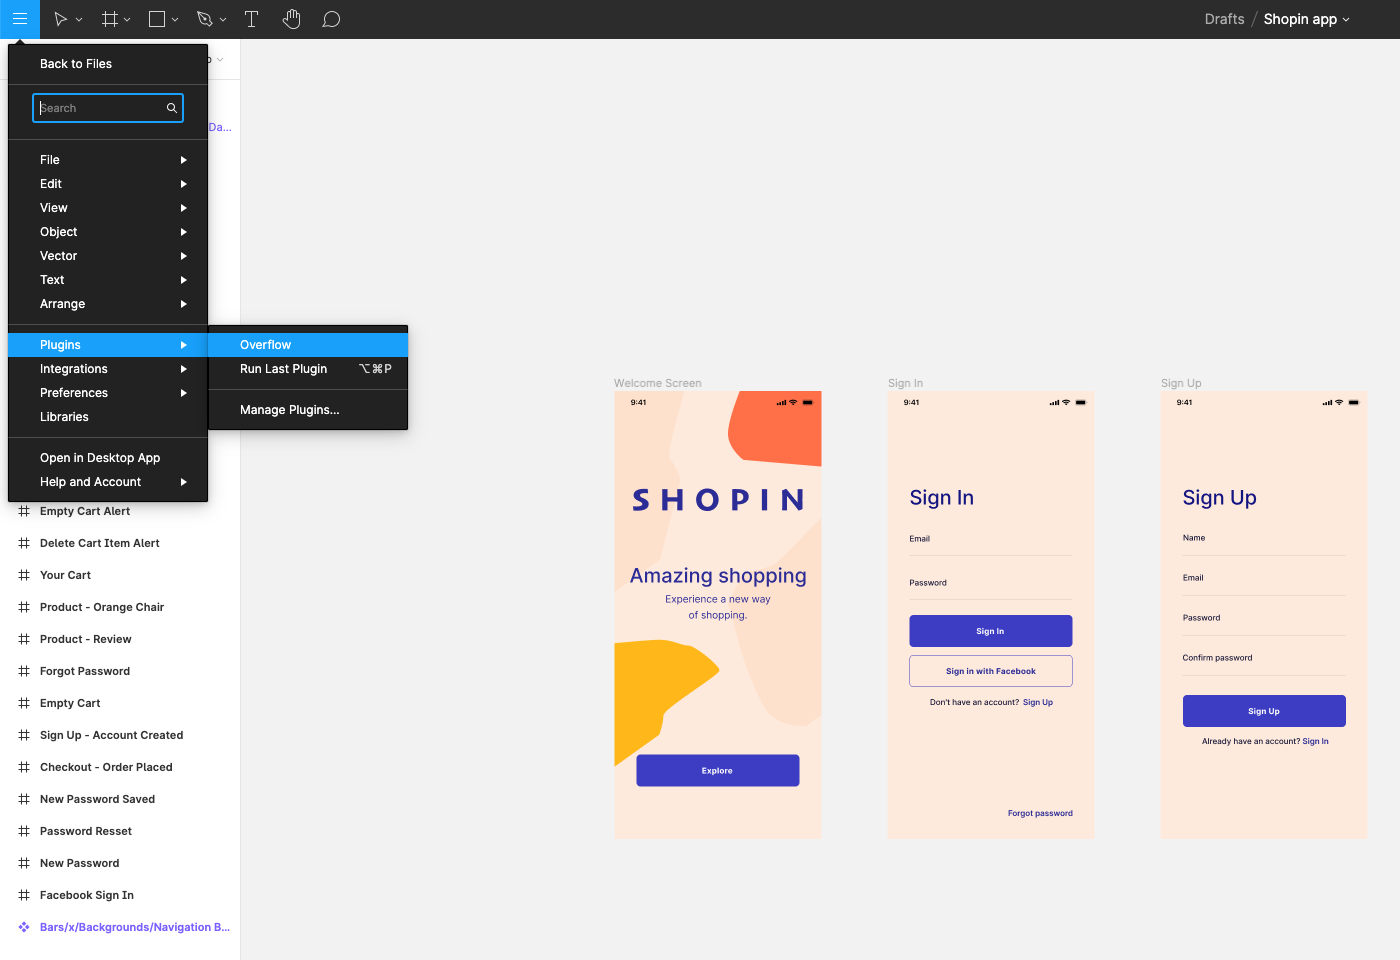Open the Object menu entry
This screenshot has height=960, width=1400.
click(58, 231)
